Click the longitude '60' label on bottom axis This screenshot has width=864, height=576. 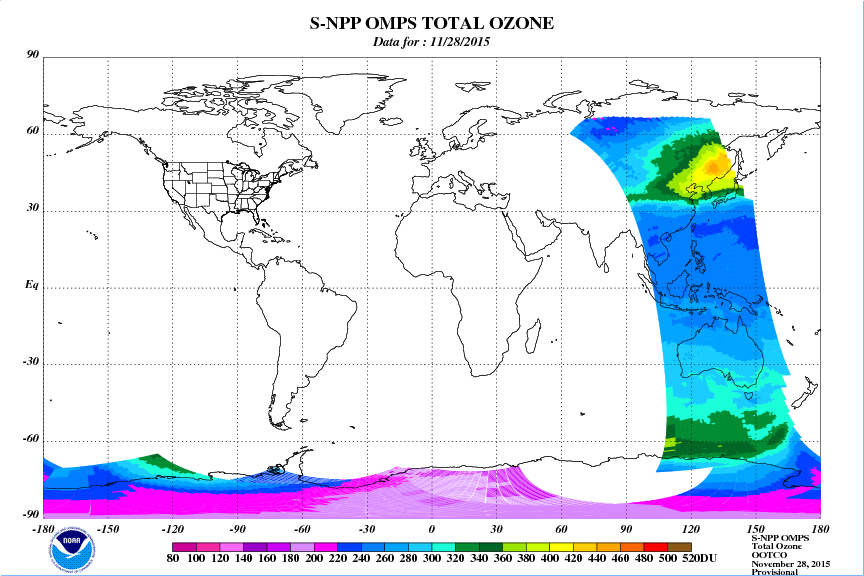[561, 530]
